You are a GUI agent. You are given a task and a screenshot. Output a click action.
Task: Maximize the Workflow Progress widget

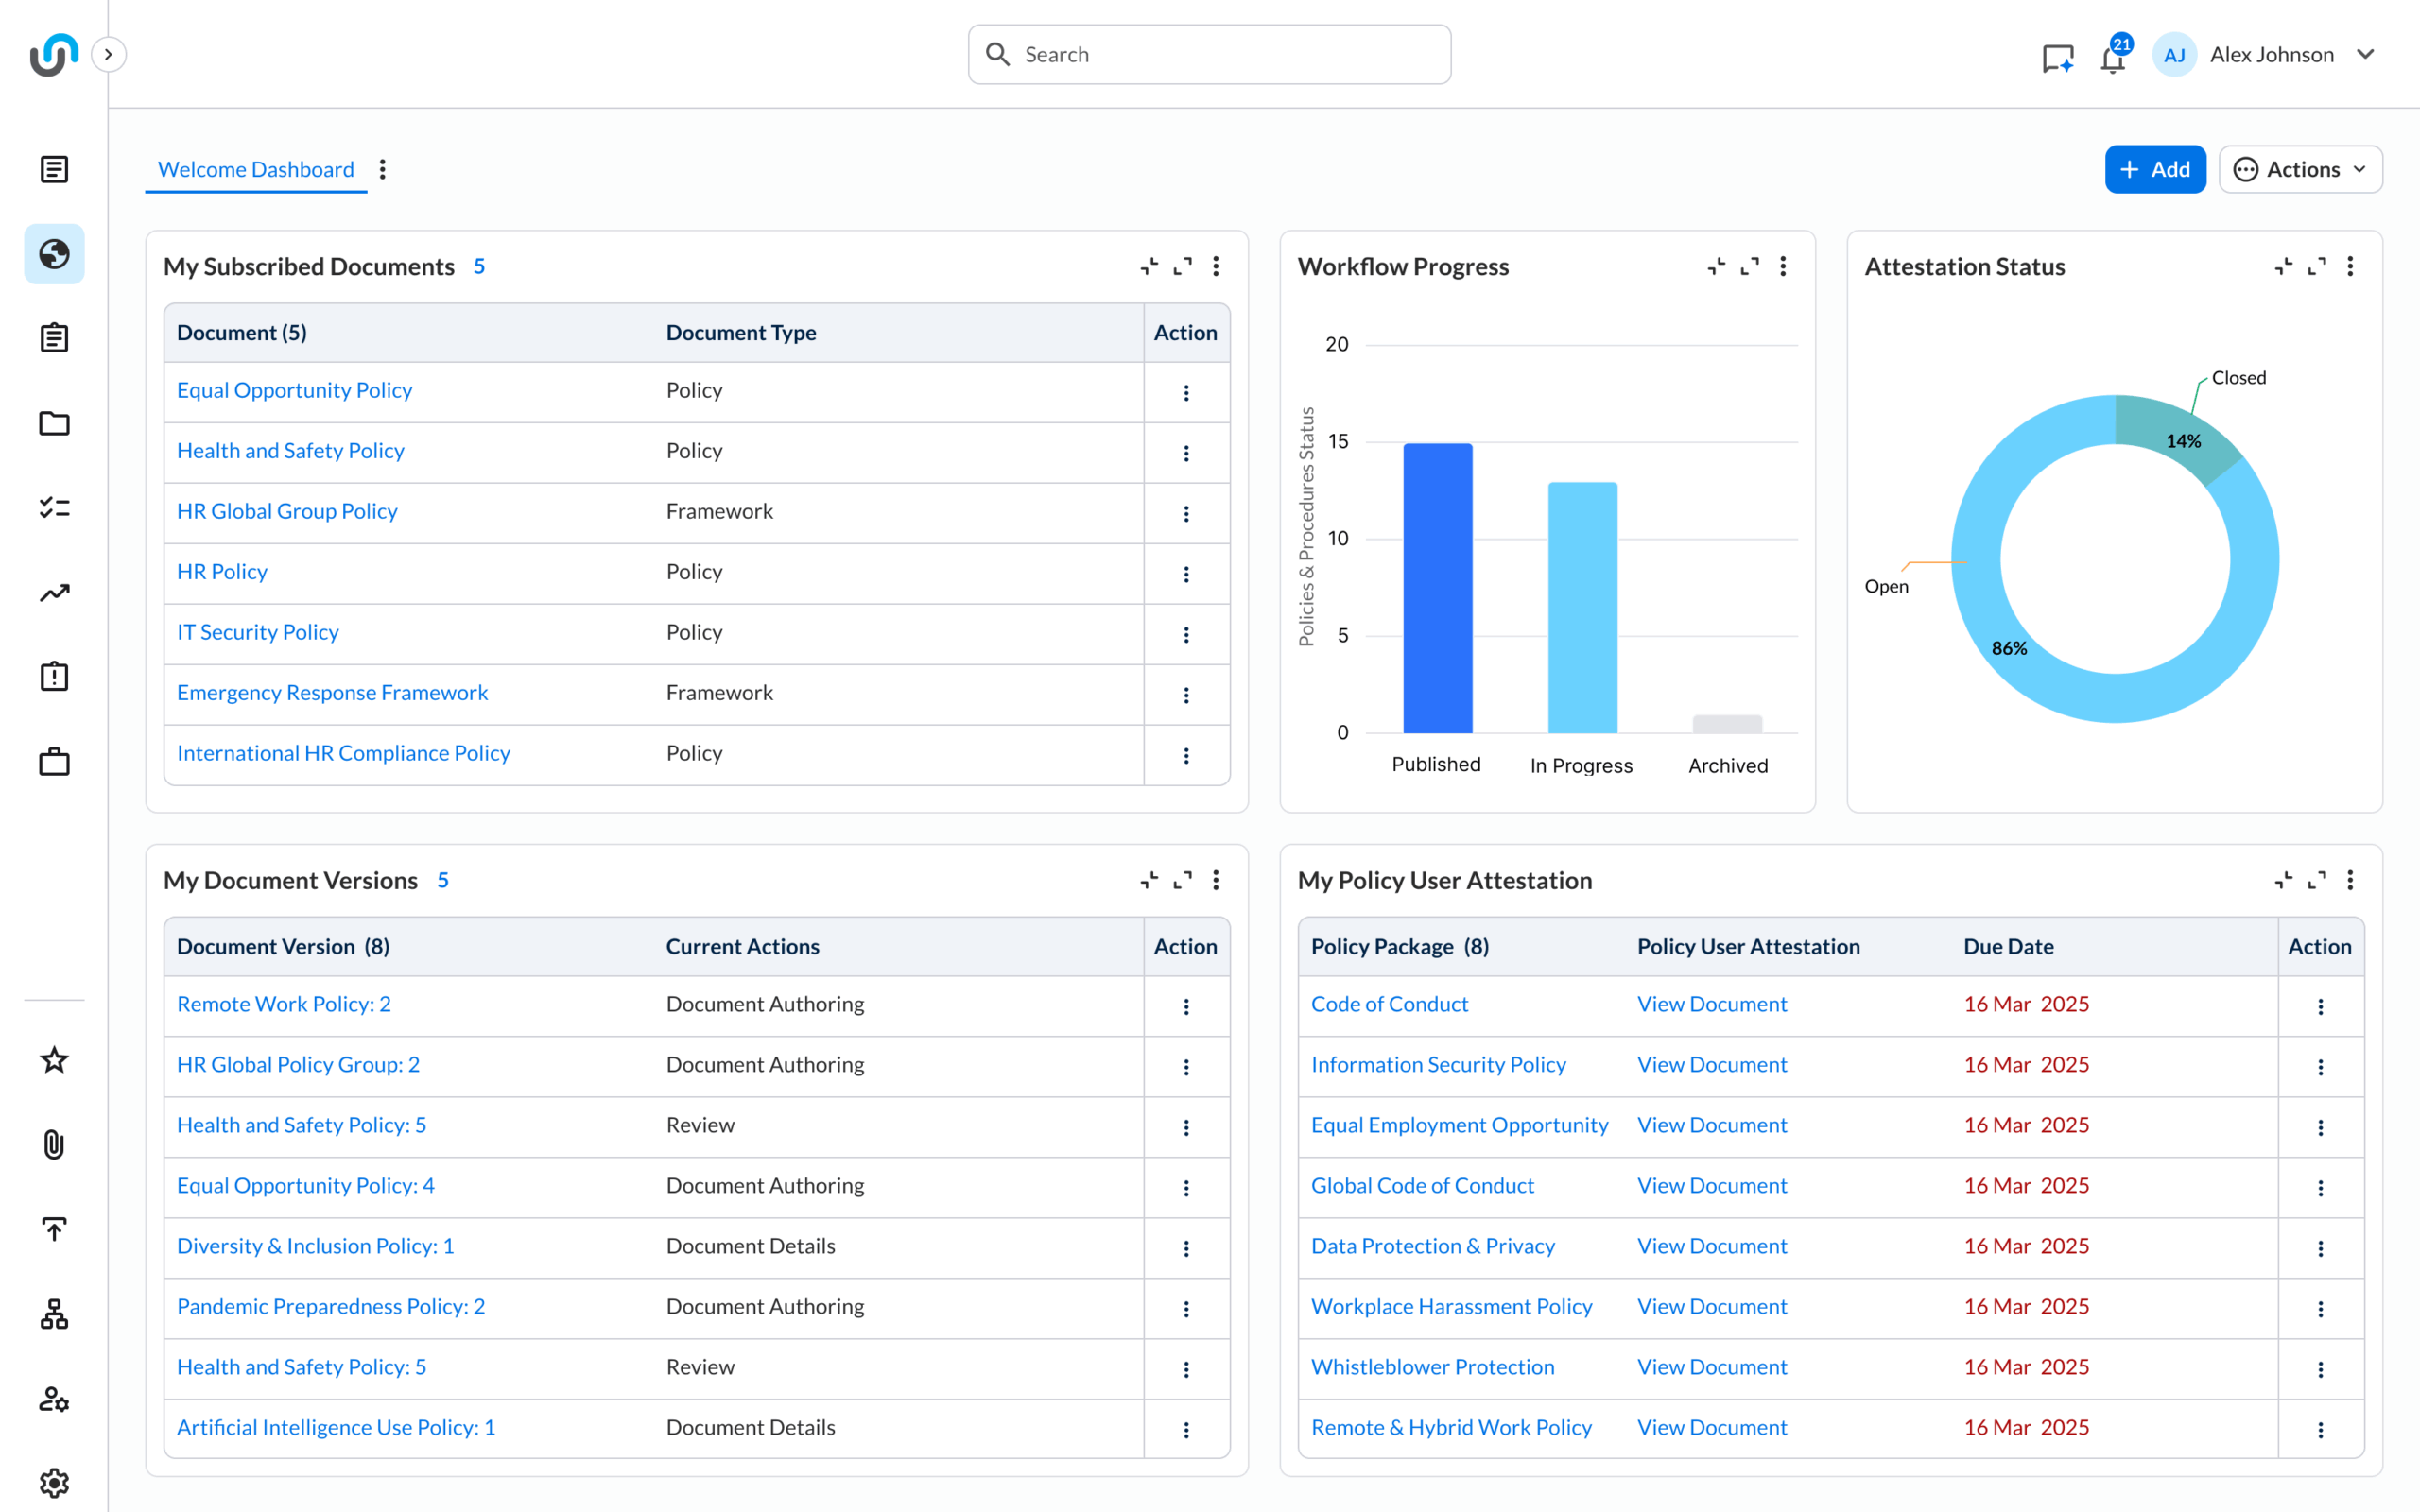click(x=1750, y=266)
